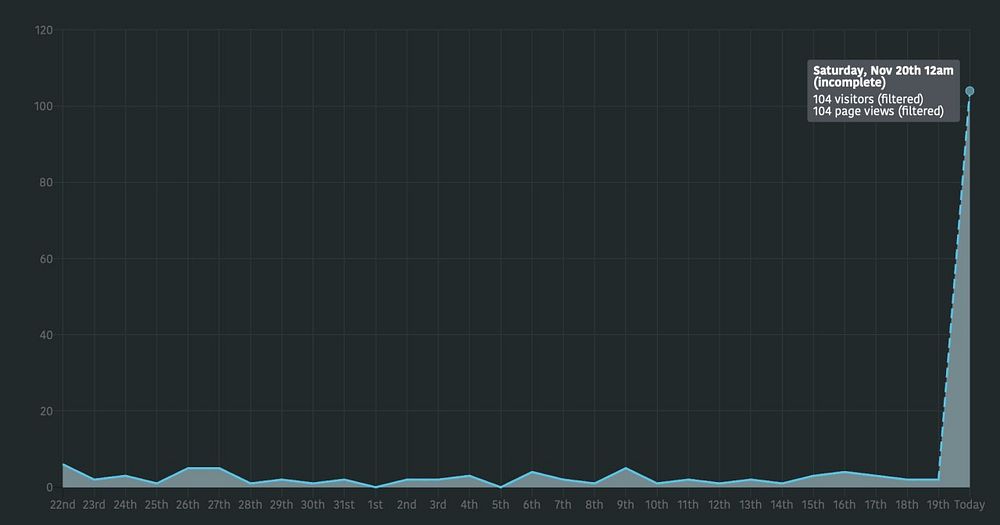The image size is (1000, 525).
Task: Click the '16th' x-axis label
Action: (x=844, y=505)
